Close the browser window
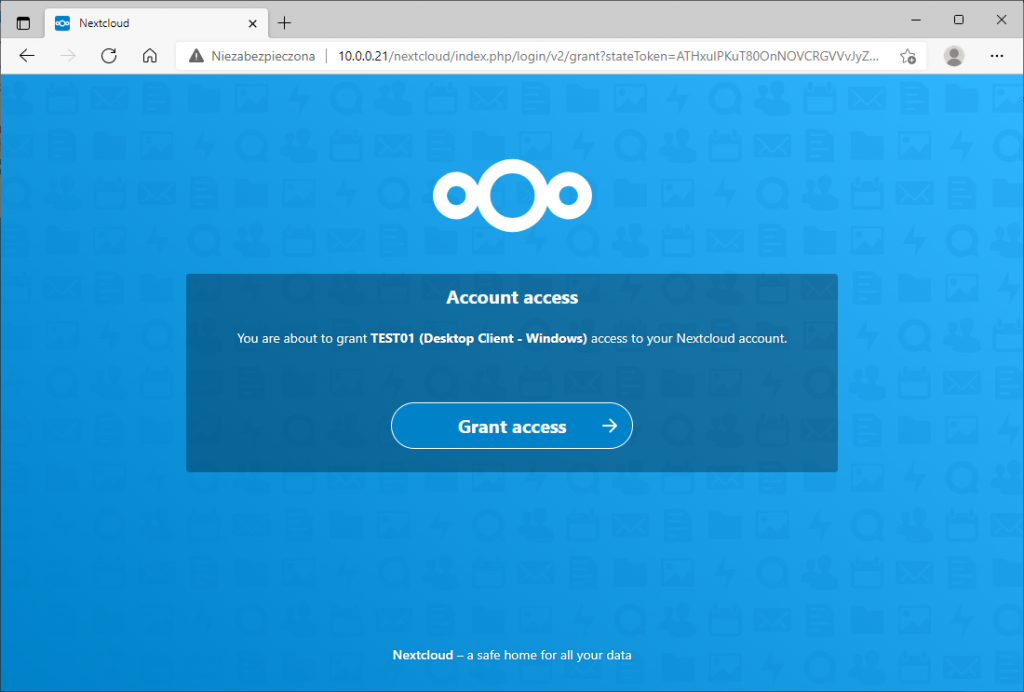Screen dimensions: 1024x692 tap(1001, 20)
